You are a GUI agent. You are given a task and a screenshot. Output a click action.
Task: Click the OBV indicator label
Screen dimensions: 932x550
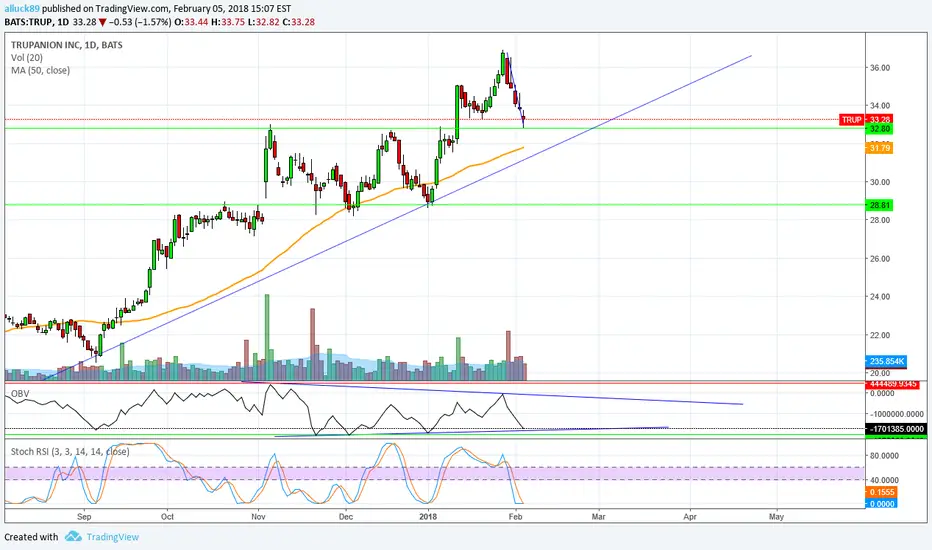20,394
